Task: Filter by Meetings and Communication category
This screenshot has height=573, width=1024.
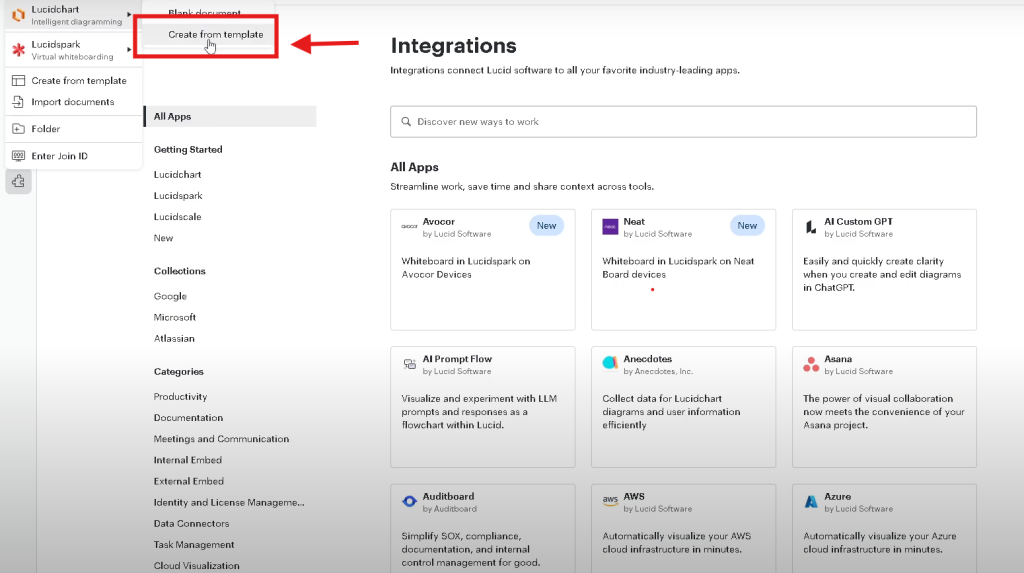Action: tap(221, 439)
